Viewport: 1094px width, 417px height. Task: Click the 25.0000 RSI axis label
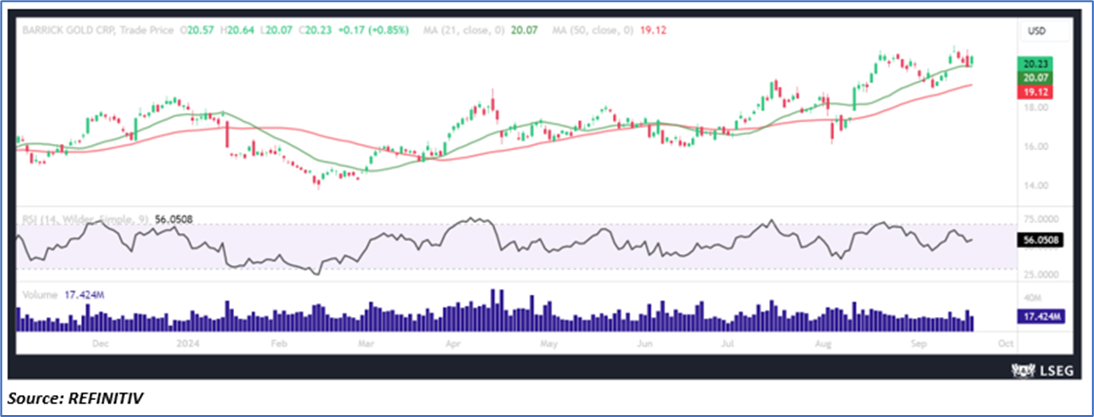tap(1041, 273)
